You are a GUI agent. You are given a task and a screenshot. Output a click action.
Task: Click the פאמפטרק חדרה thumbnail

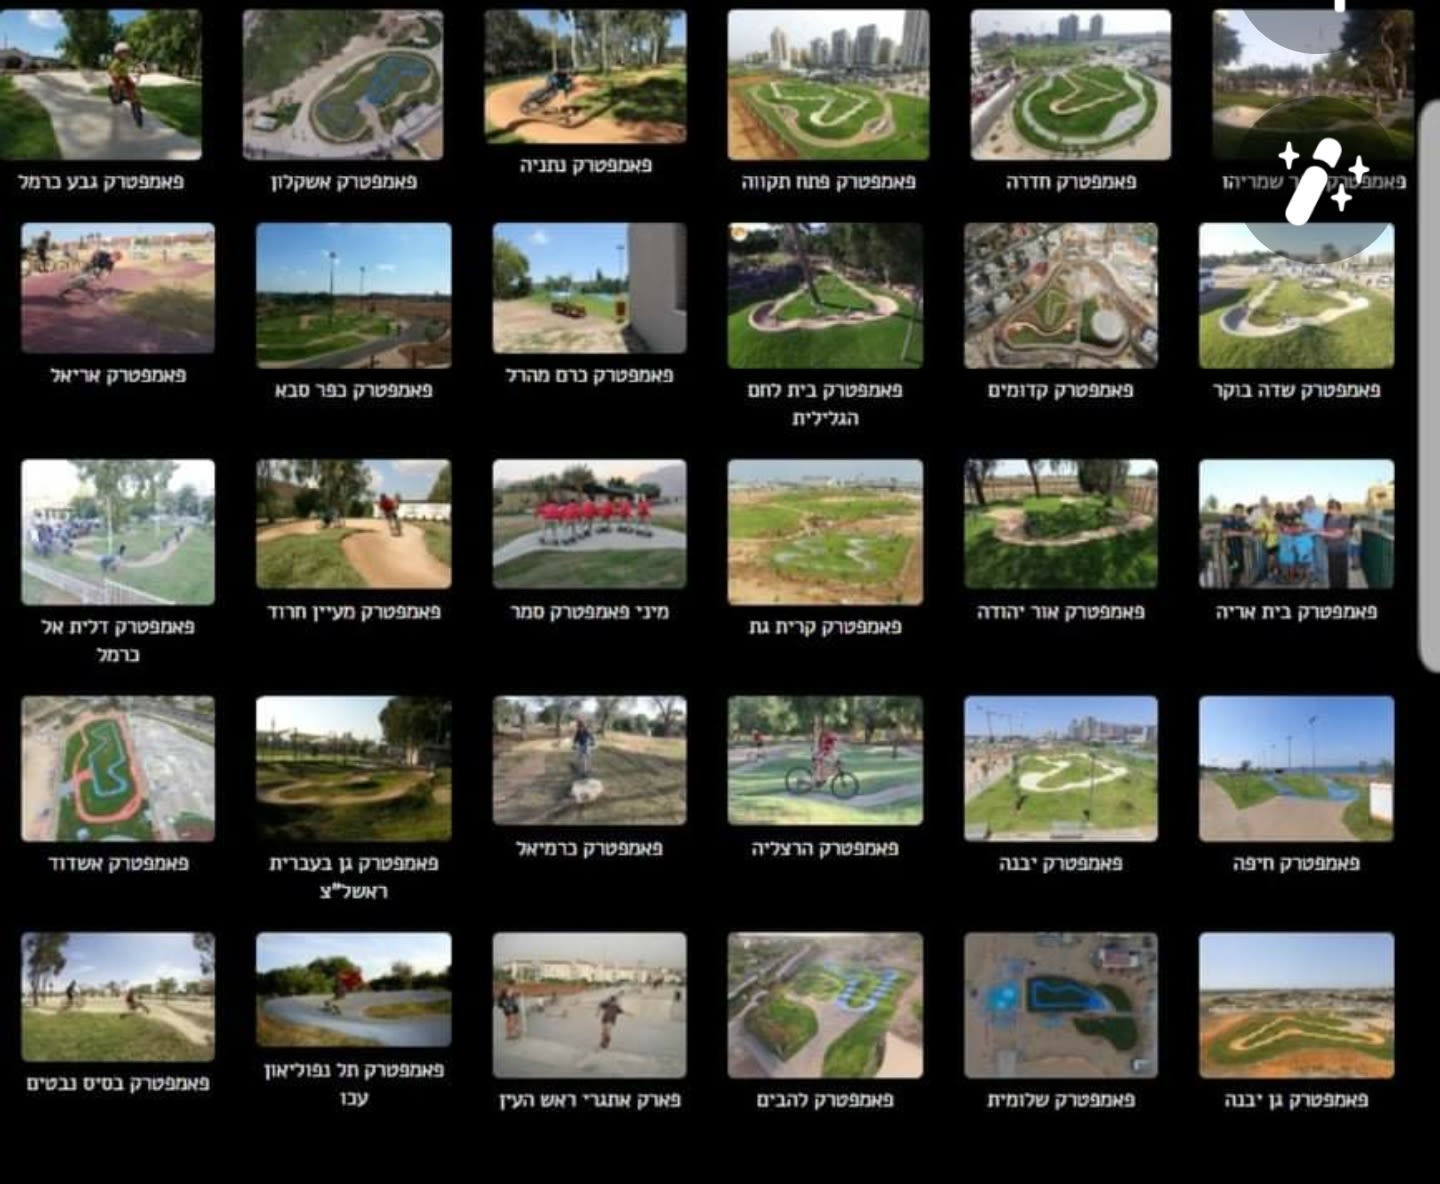point(1070,85)
